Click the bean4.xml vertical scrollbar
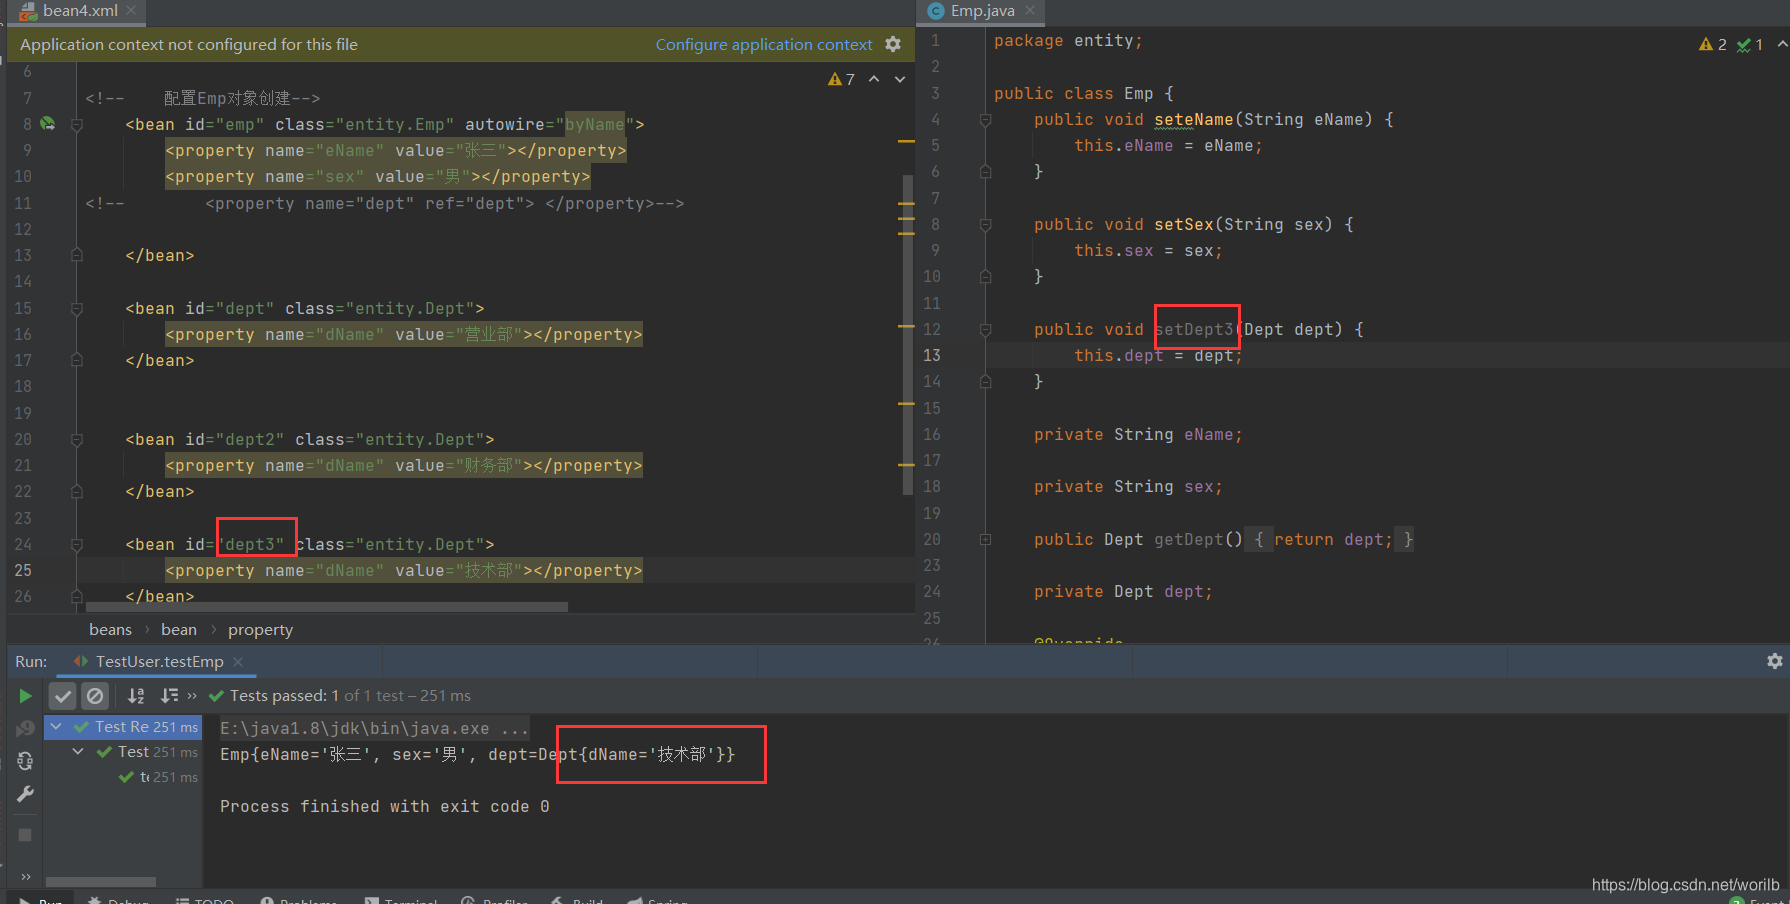The height and width of the screenshot is (904, 1790). pyautogui.click(x=908, y=335)
